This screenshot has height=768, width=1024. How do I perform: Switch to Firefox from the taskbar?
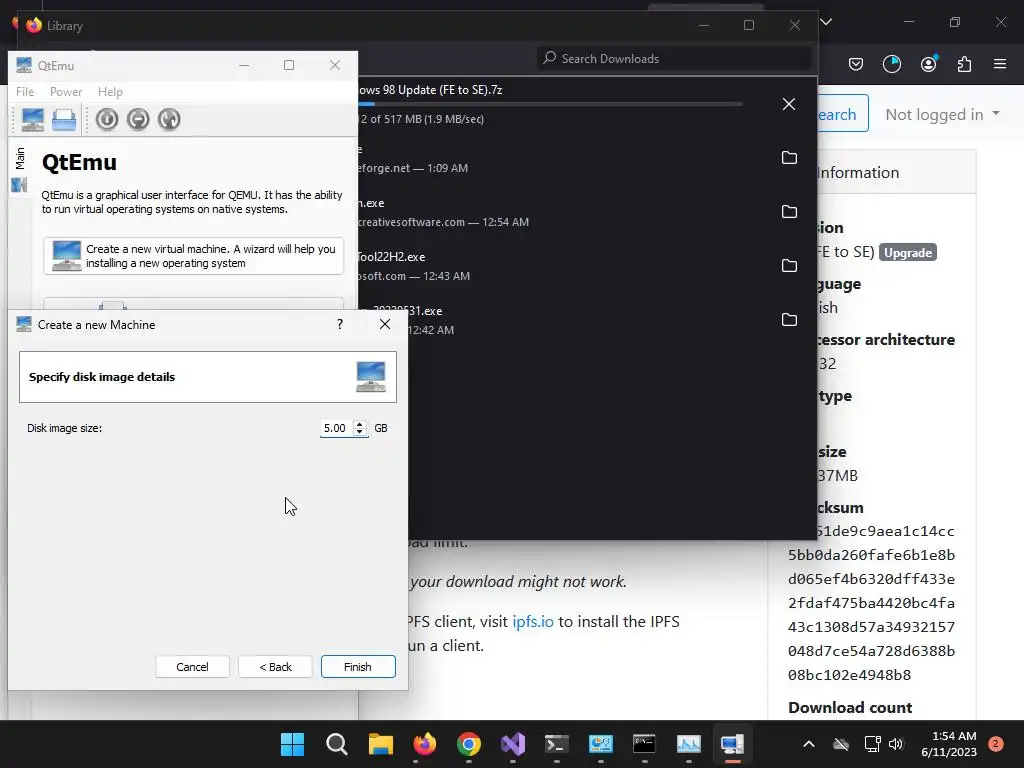point(424,744)
